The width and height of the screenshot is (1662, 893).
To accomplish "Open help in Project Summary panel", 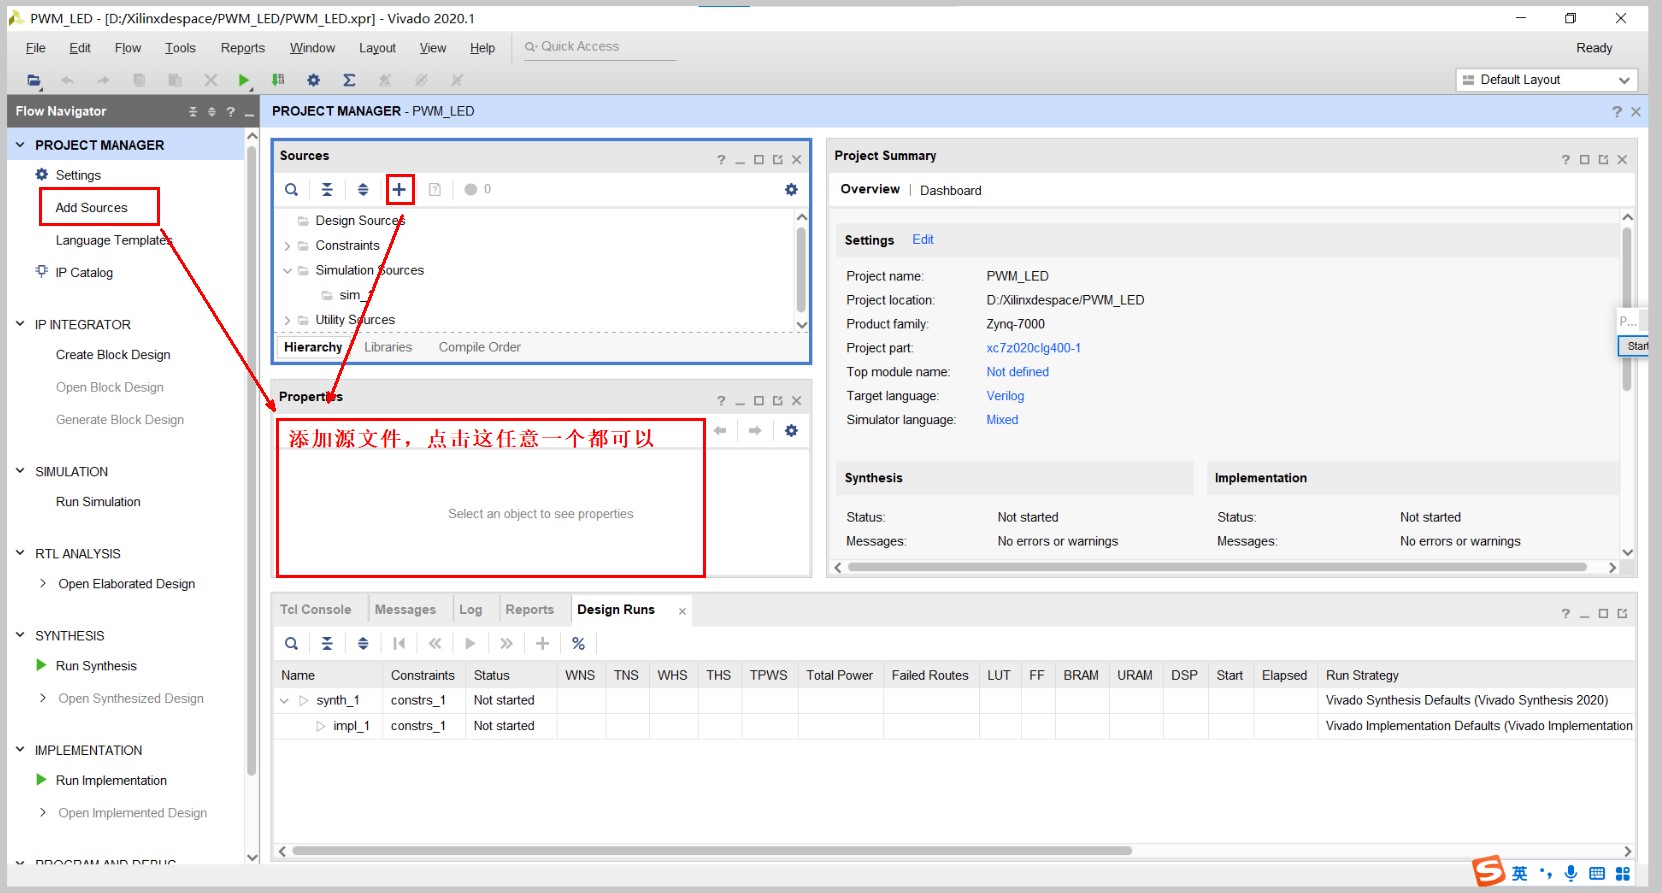I will coord(1565,160).
